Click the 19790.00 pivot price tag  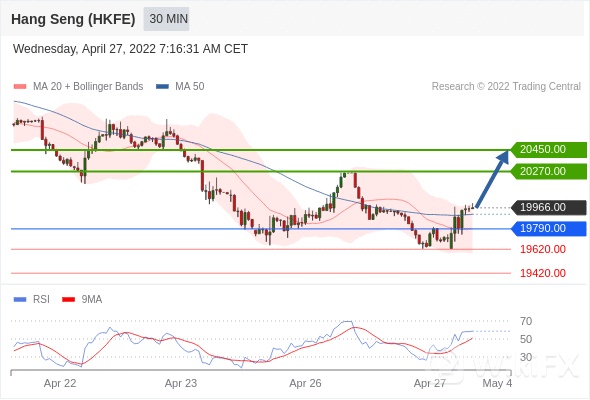click(549, 228)
